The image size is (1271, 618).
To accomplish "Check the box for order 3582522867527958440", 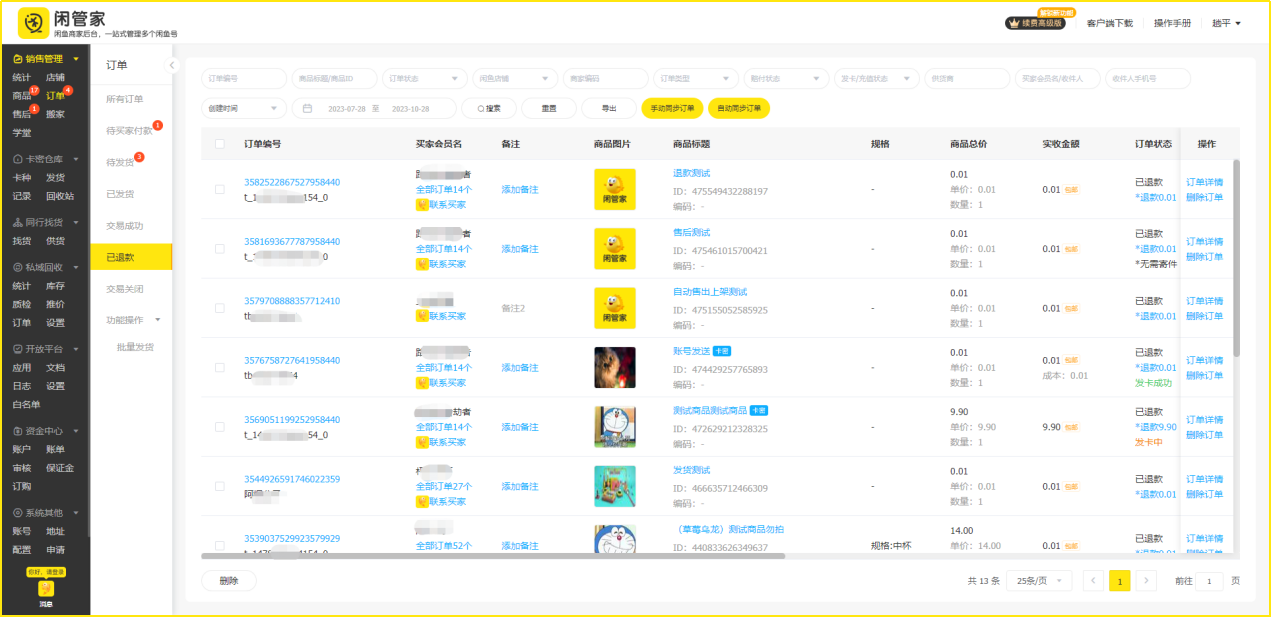I will click(x=220, y=189).
